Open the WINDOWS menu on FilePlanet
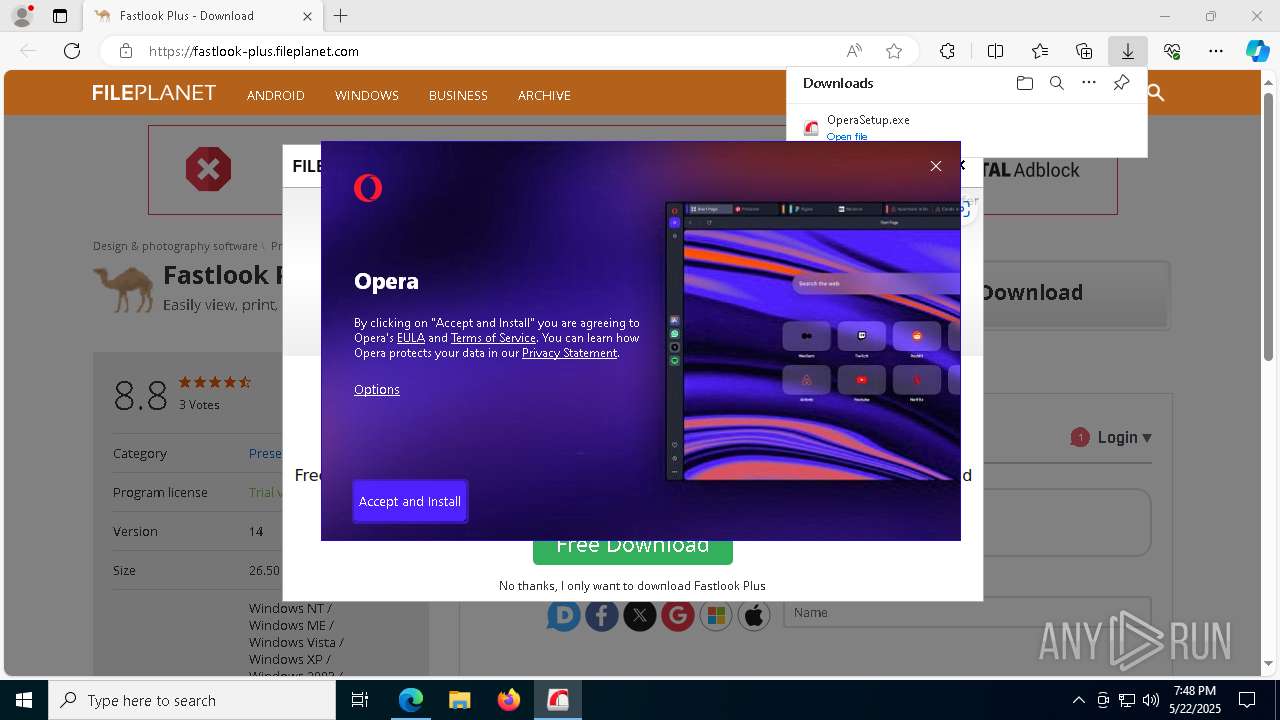This screenshot has width=1280, height=720. click(x=367, y=95)
